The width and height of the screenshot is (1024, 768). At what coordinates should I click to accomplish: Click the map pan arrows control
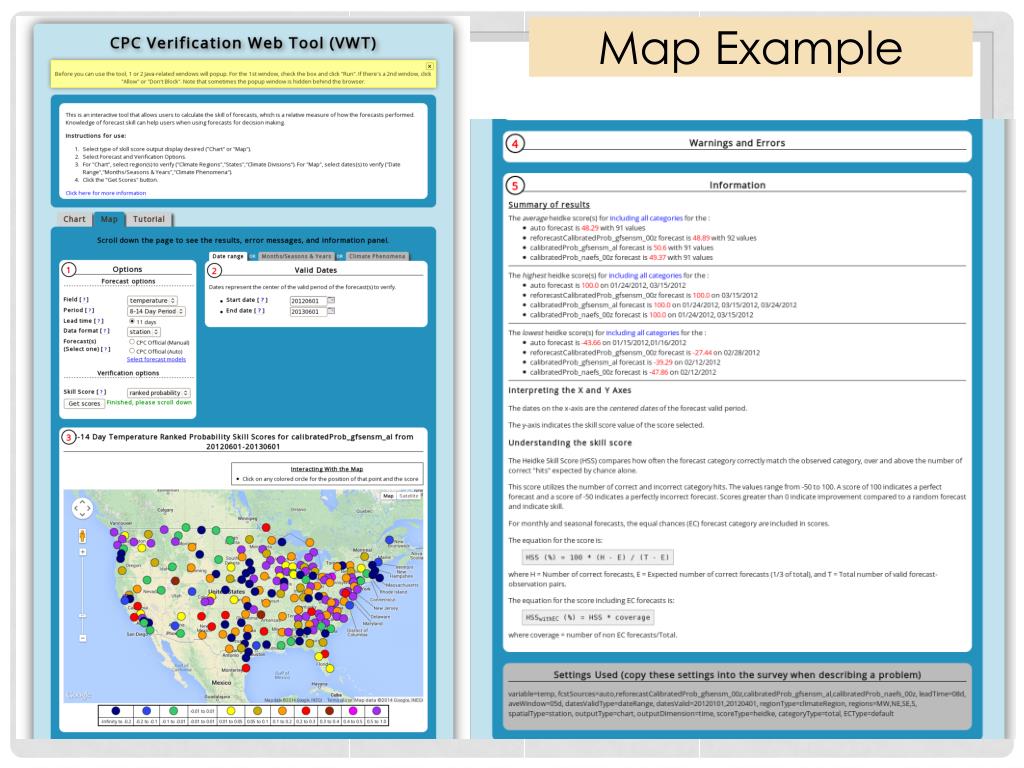click(82, 508)
